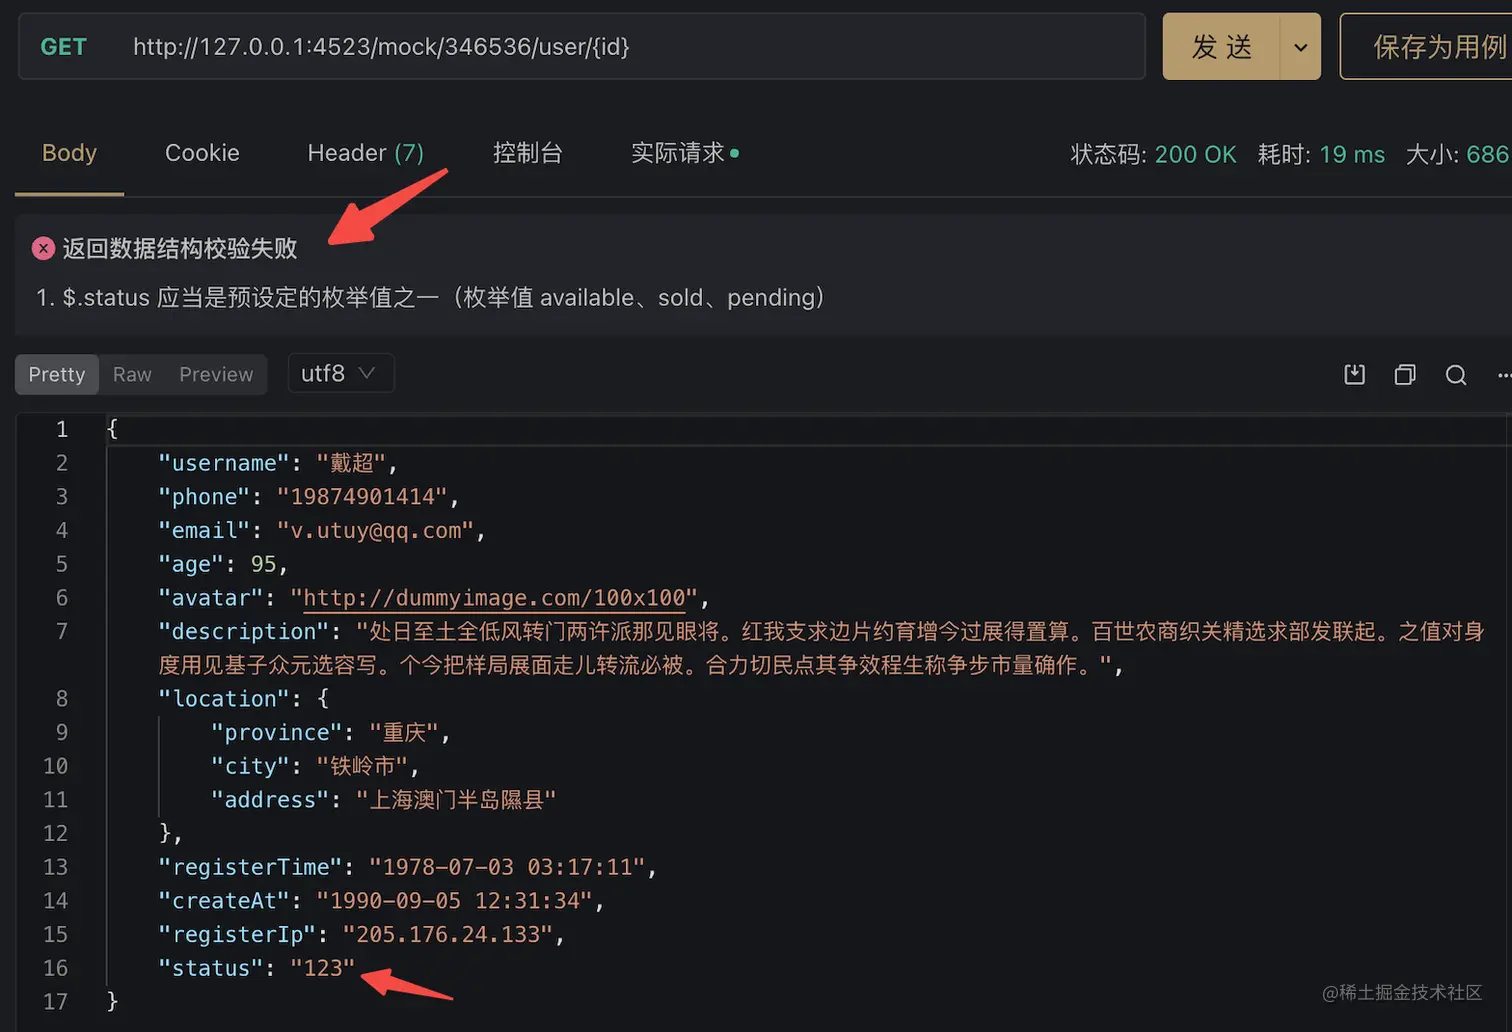Open the Header (7) tab
This screenshot has width=1512, height=1032.
(366, 153)
